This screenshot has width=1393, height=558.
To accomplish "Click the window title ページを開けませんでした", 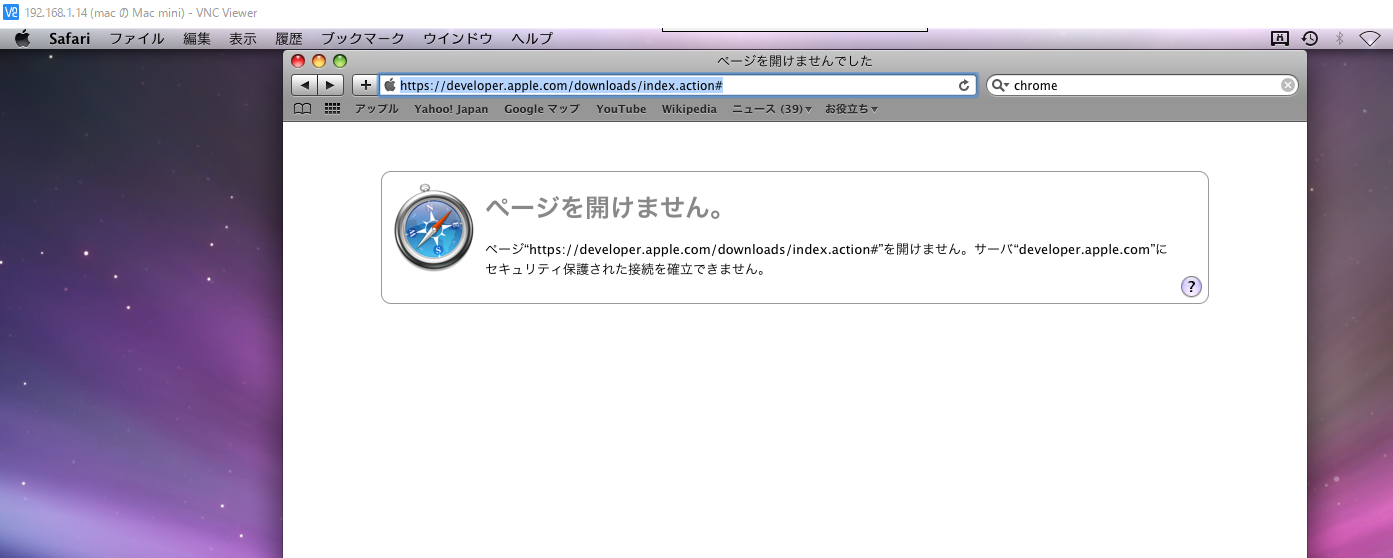I will pos(795,61).
